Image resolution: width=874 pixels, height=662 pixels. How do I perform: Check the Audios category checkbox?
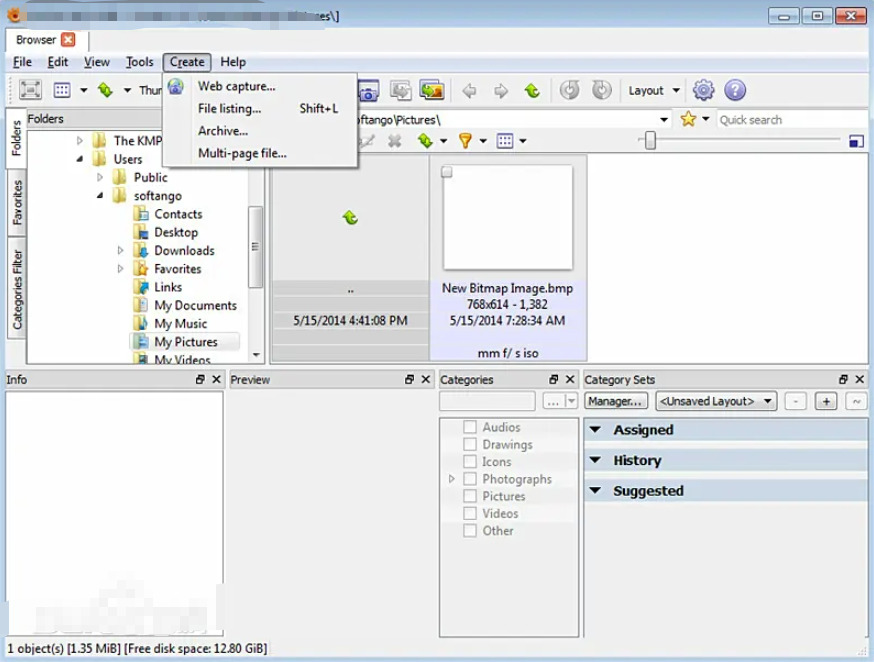[469, 427]
